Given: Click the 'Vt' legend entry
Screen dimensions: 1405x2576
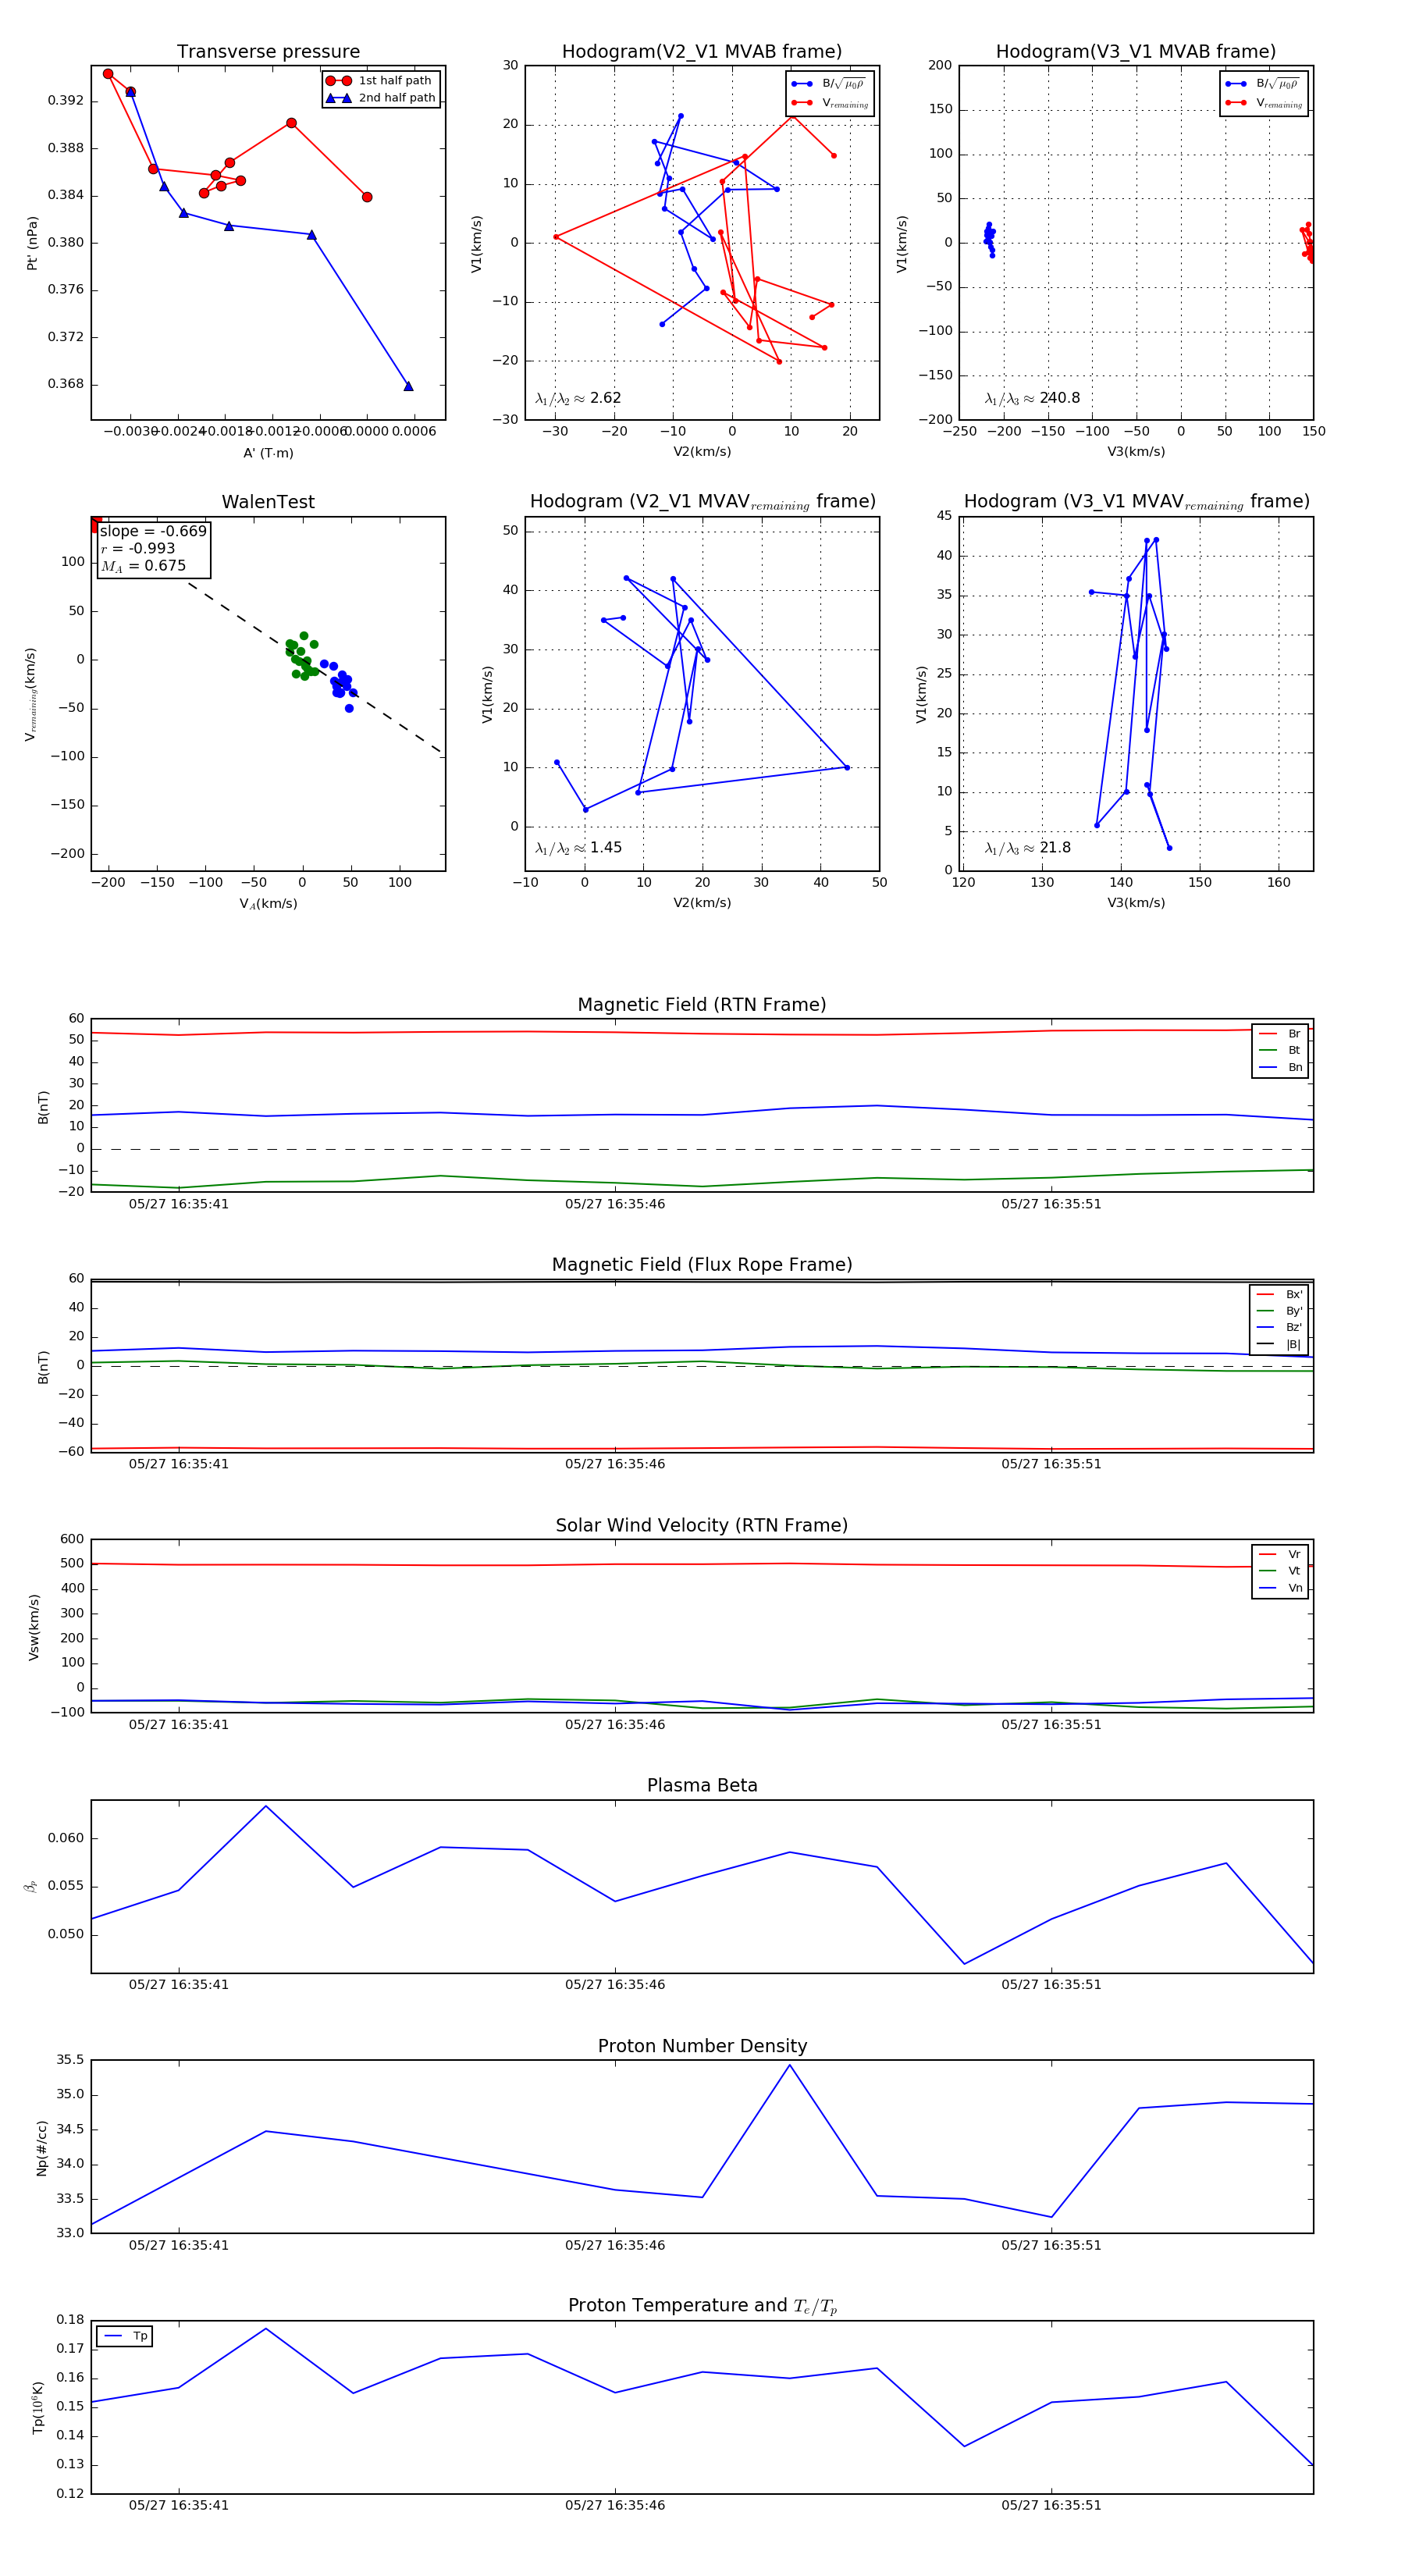Looking at the screenshot, I should click(x=1281, y=1571).
